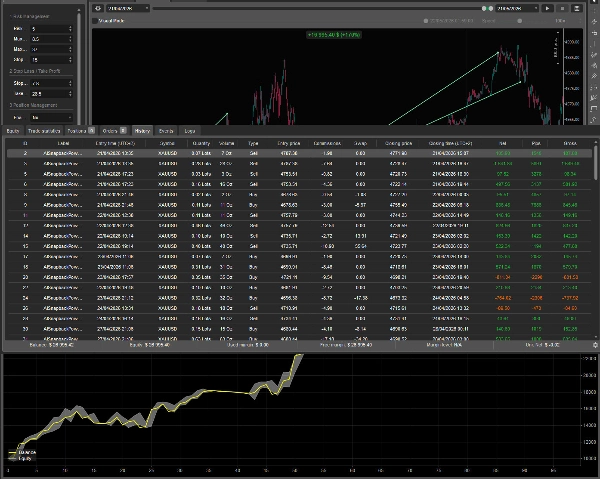Open backtesting settings gear beside start date
Screen dimensions: 600x479
point(98,8)
